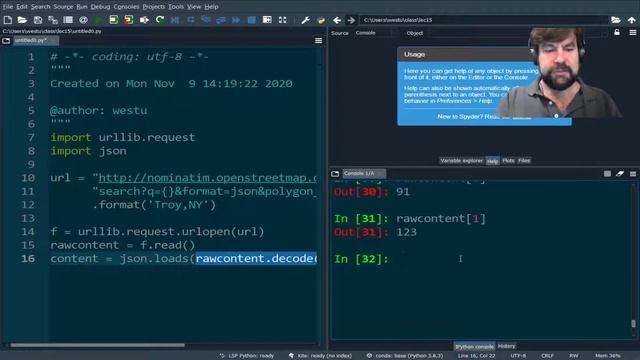Browse for a working directory
This screenshot has height=360, width=640.
pos(616,20)
